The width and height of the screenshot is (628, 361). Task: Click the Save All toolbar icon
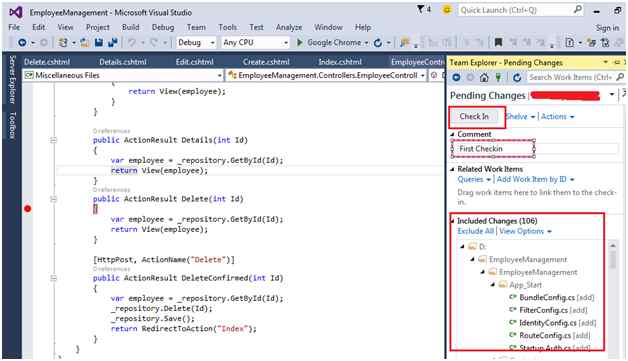click(113, 42)
